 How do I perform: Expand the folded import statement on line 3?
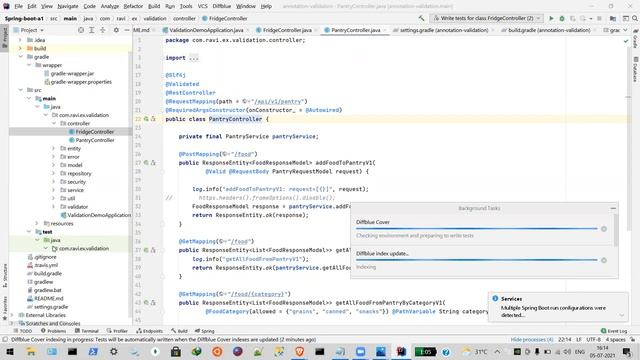pyautogui.click(x=194, y=58)
